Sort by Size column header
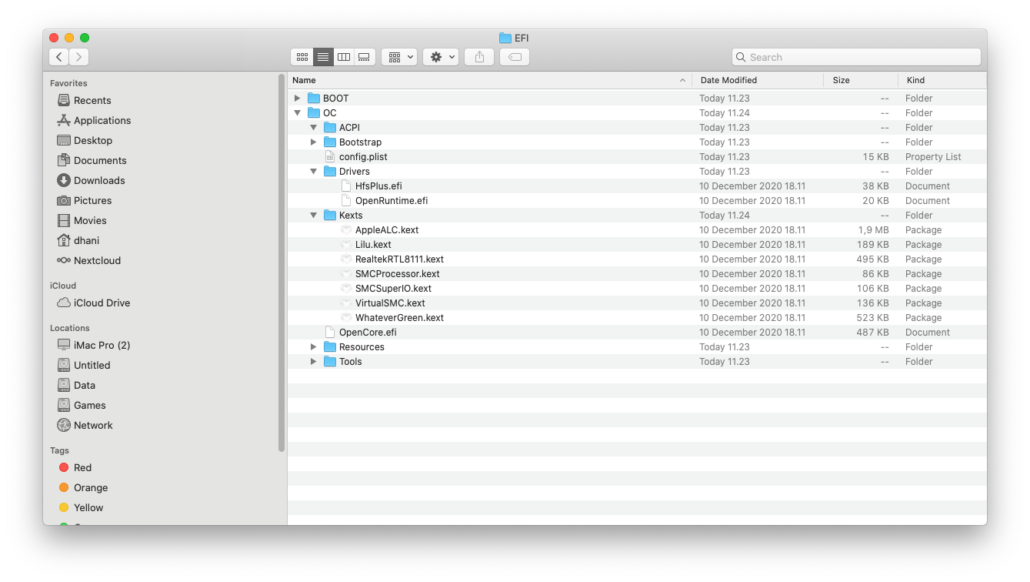The image size is (1030, 582). coord(841,80)
